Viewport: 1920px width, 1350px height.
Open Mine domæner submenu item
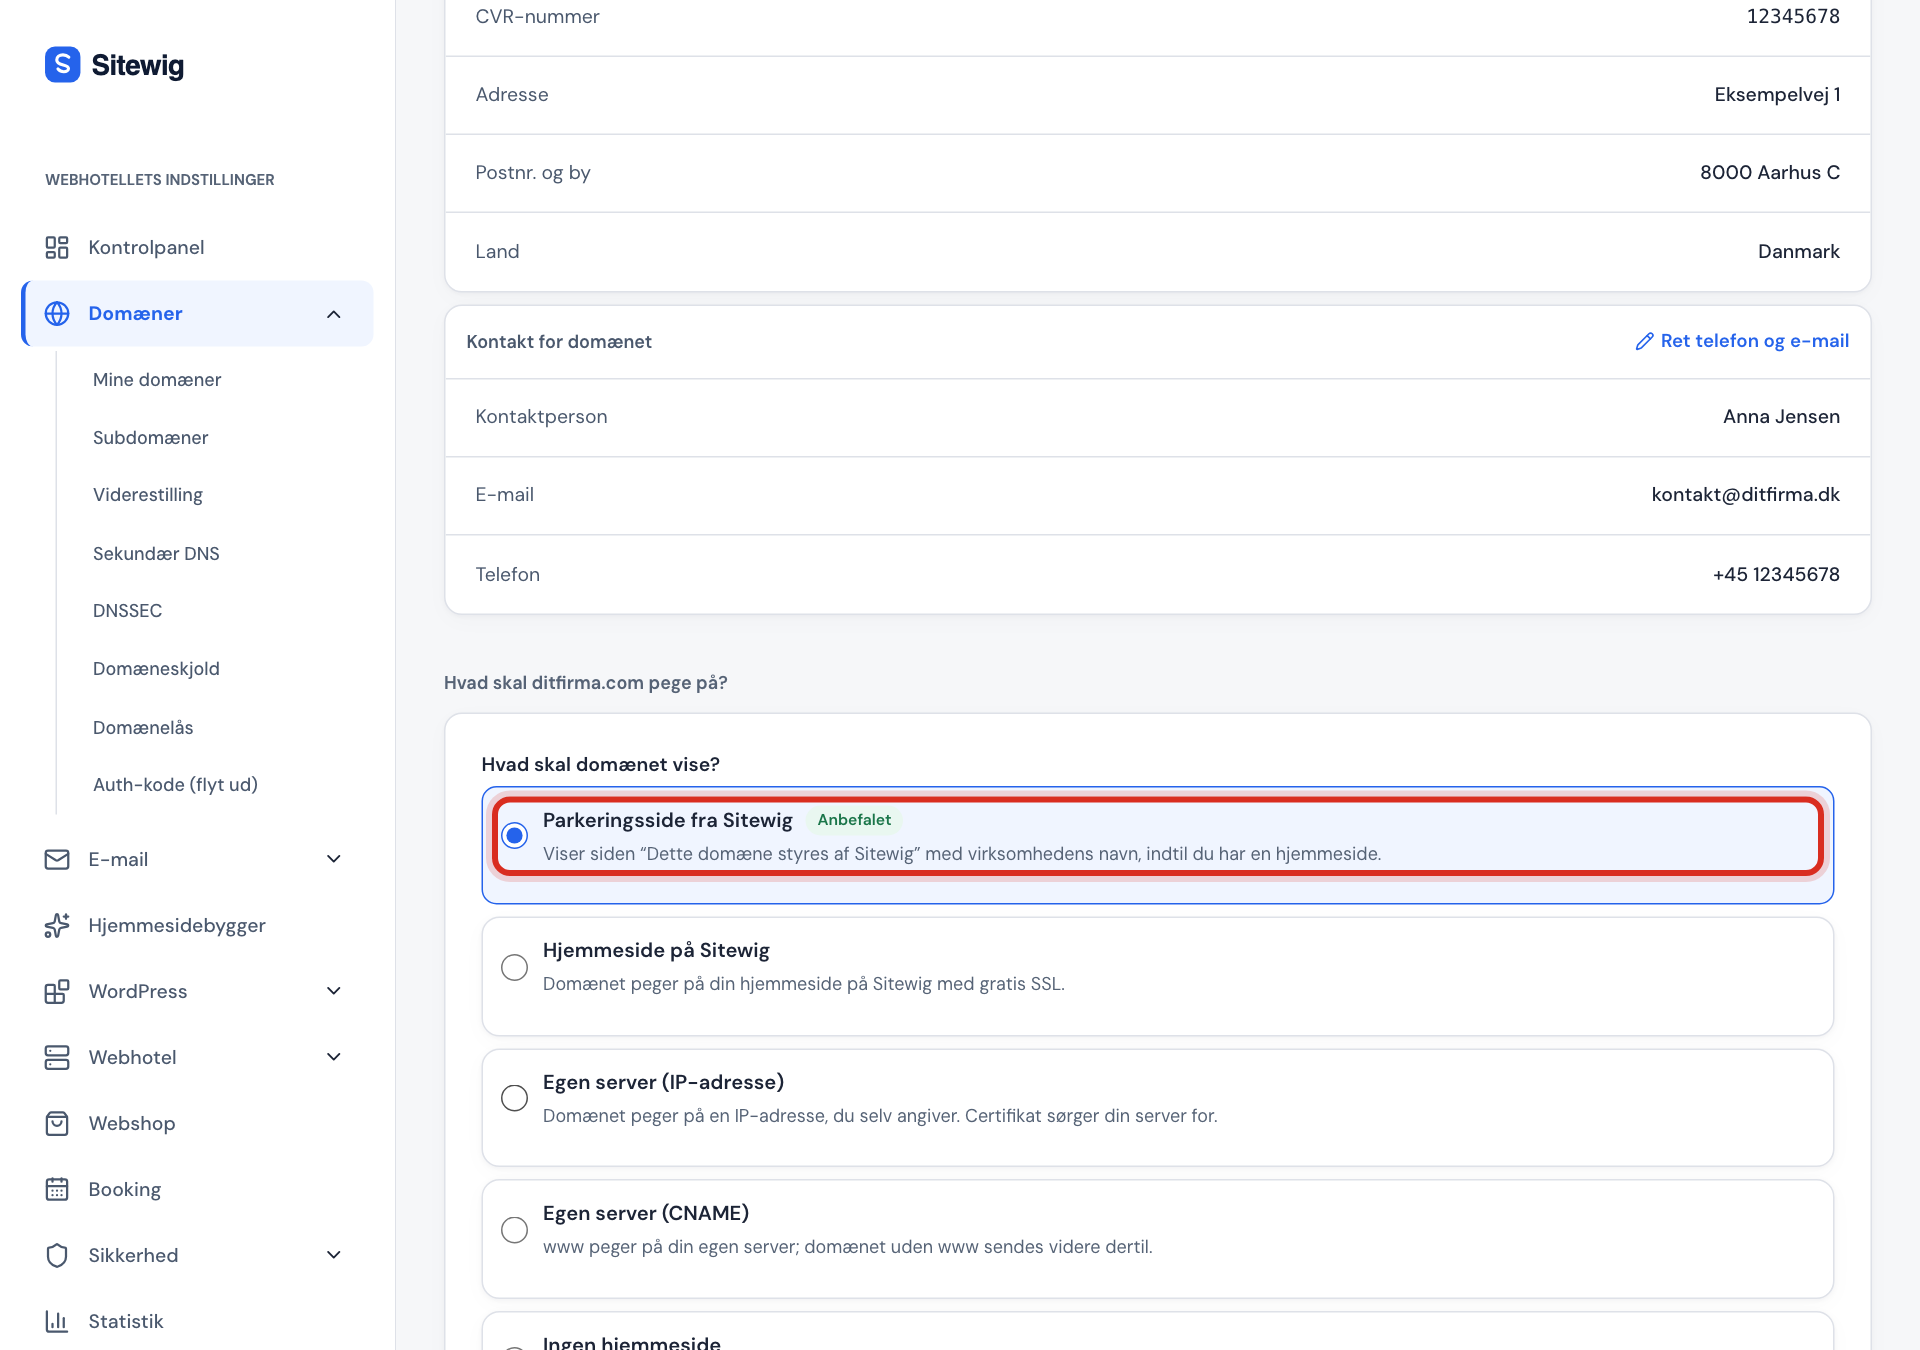157,380
